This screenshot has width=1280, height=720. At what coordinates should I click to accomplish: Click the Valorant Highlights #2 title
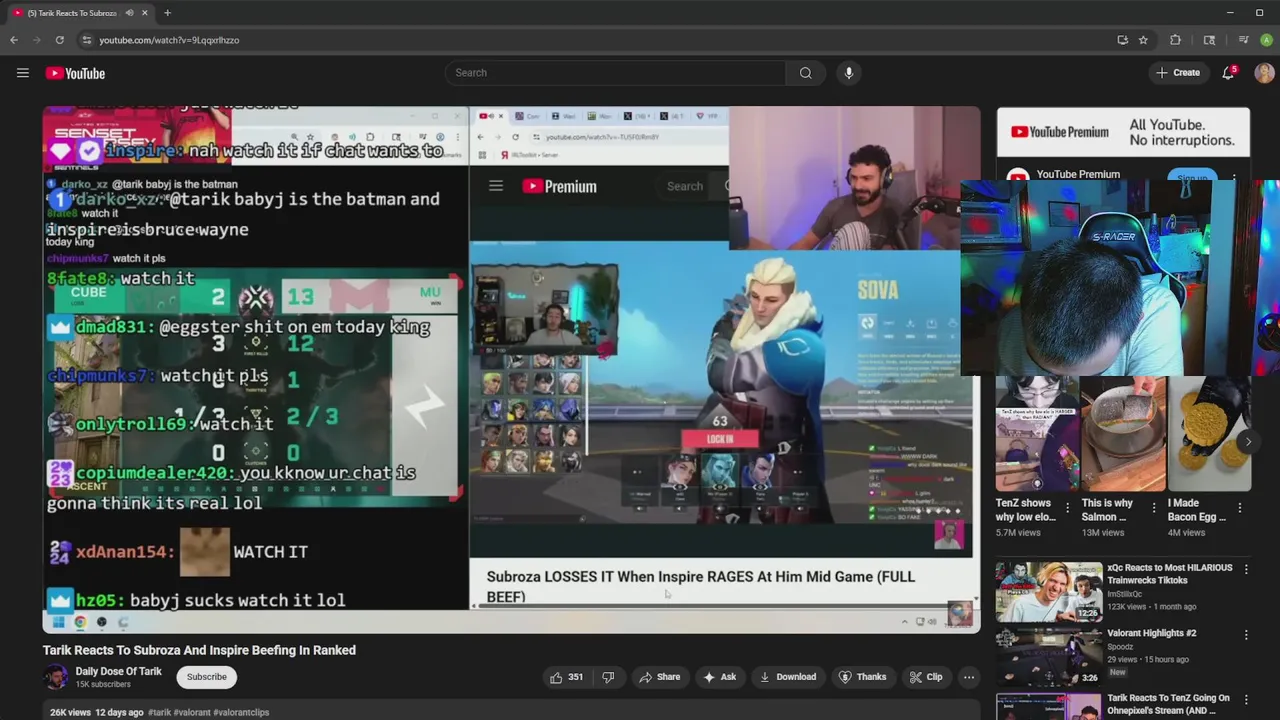pos(1152,633)
